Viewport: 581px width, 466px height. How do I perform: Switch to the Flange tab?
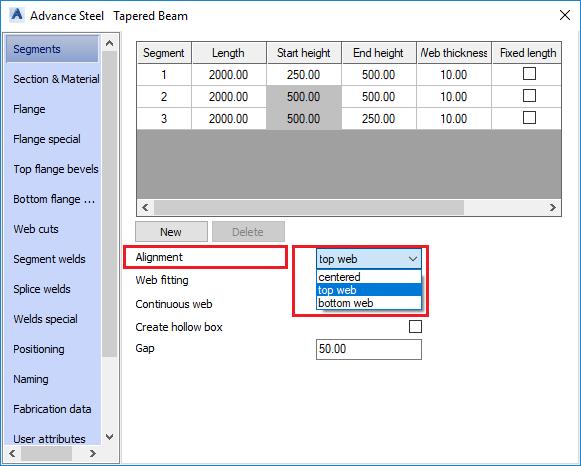[x=29, y=109]
